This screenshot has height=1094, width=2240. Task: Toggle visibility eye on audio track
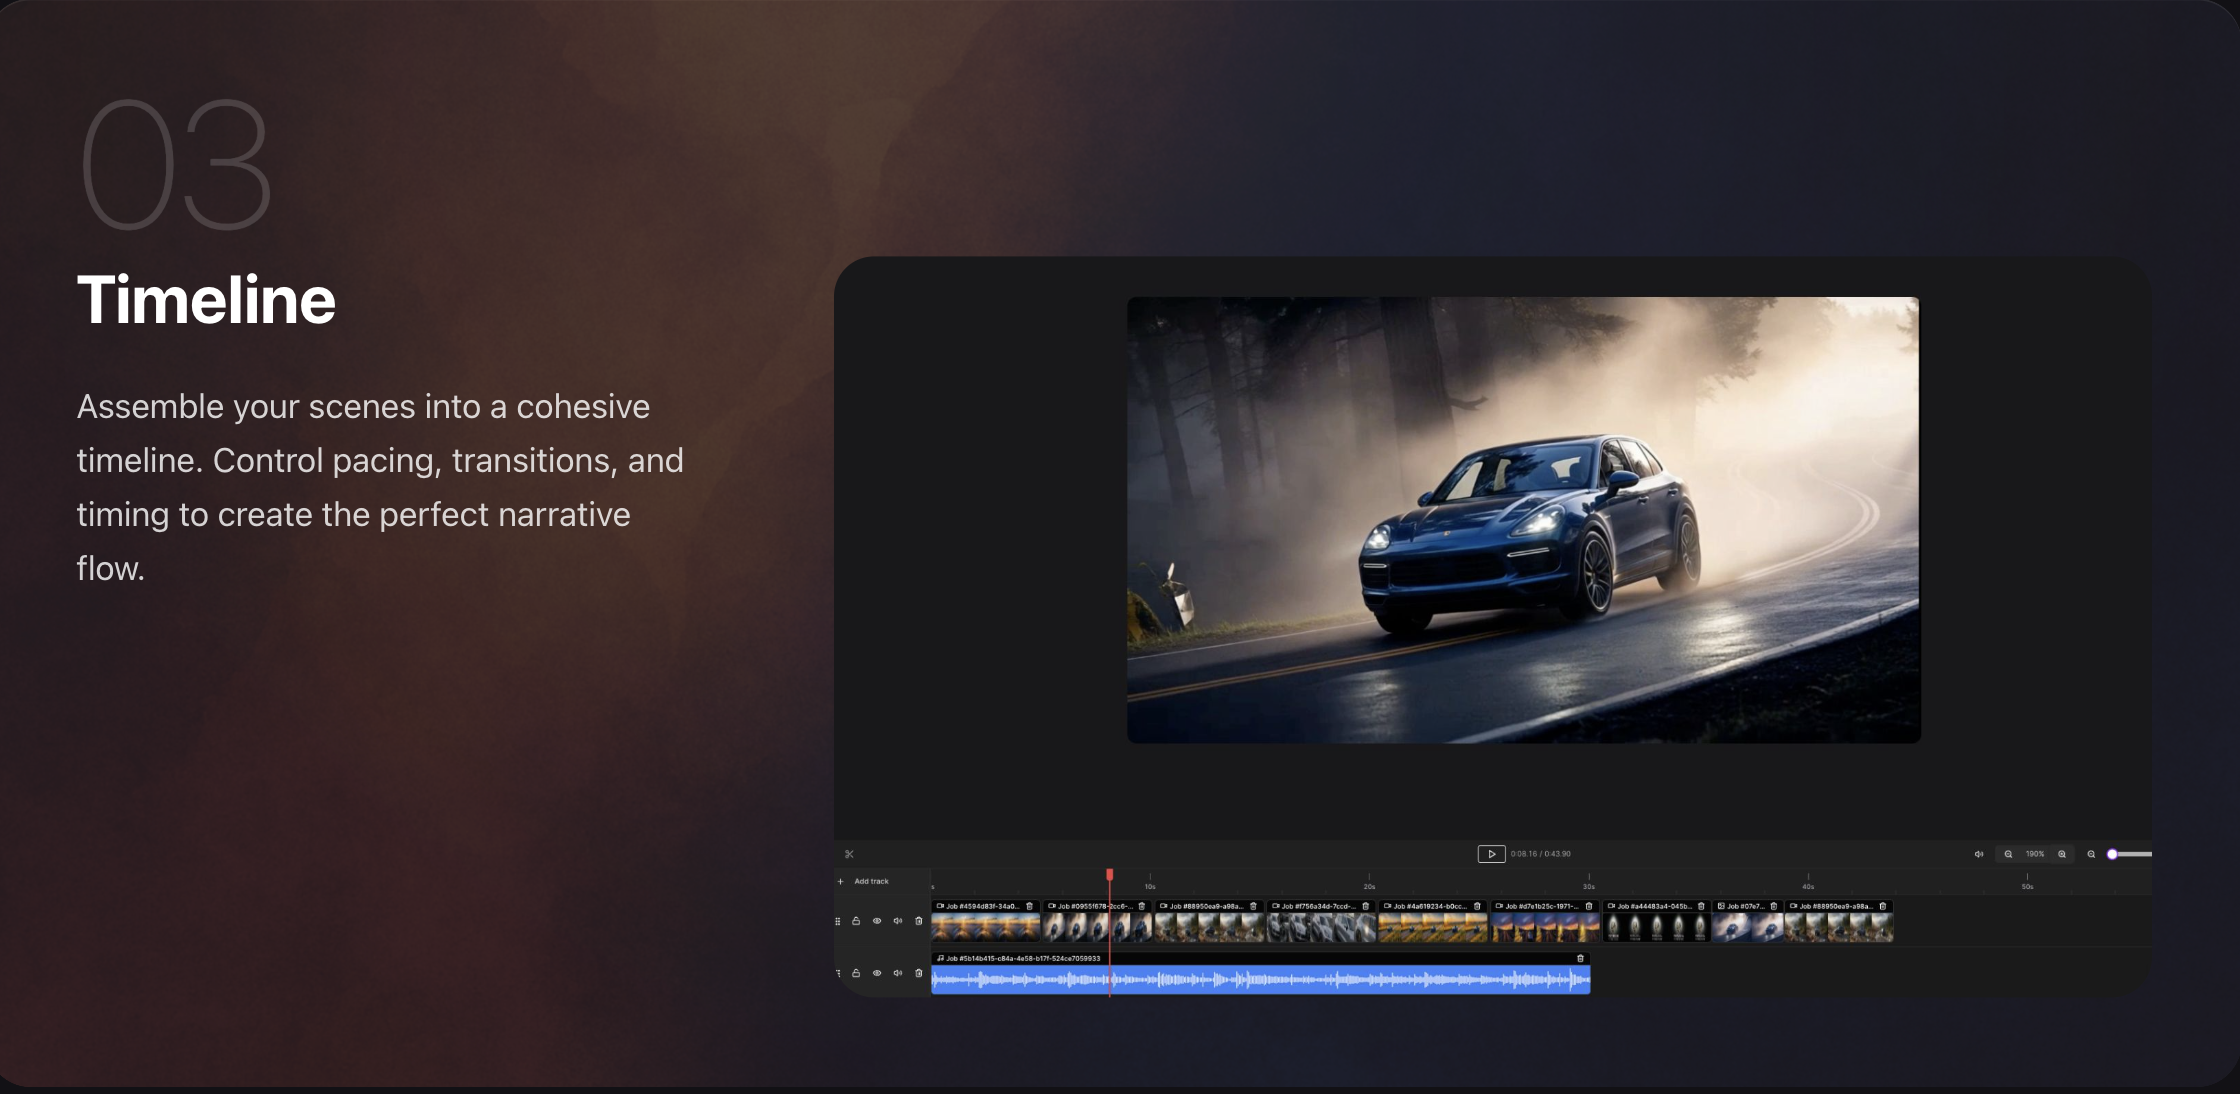[x=877, y=973]
